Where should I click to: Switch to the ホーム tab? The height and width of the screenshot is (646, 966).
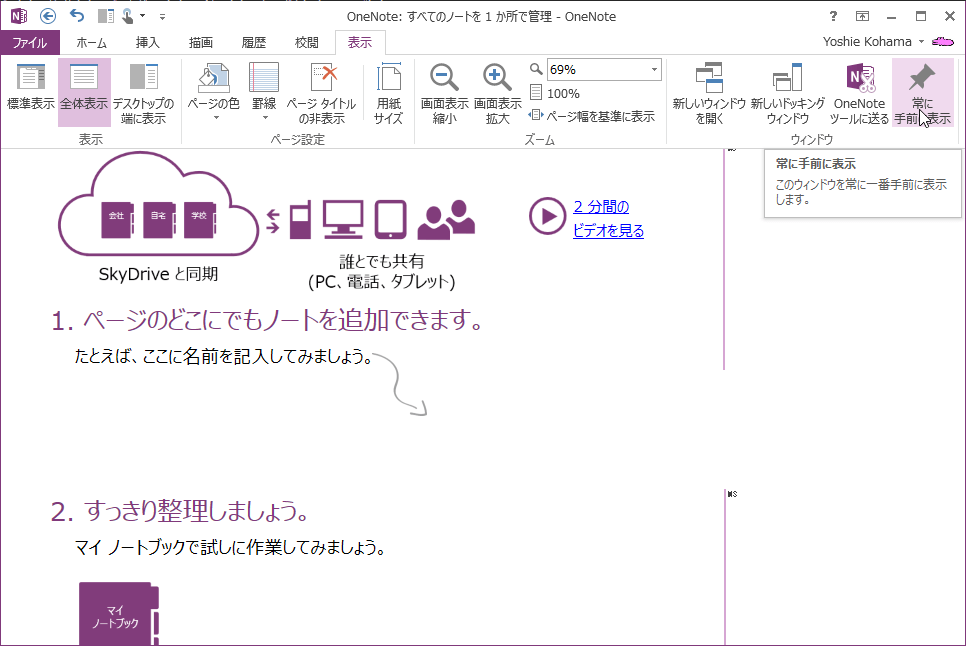pos(91,42)
